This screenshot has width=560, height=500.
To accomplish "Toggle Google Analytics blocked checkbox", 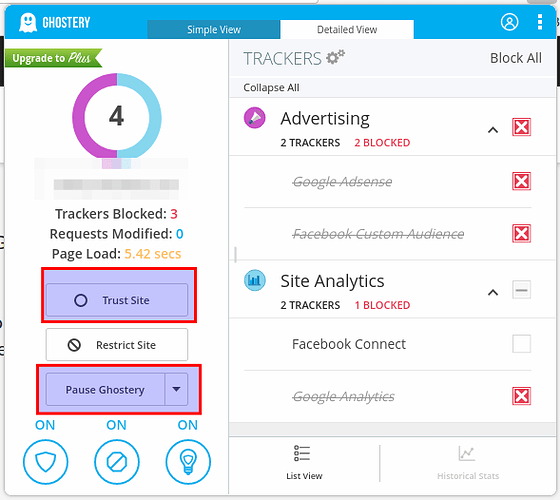I will pyautogui.click(x=521, y=396).
